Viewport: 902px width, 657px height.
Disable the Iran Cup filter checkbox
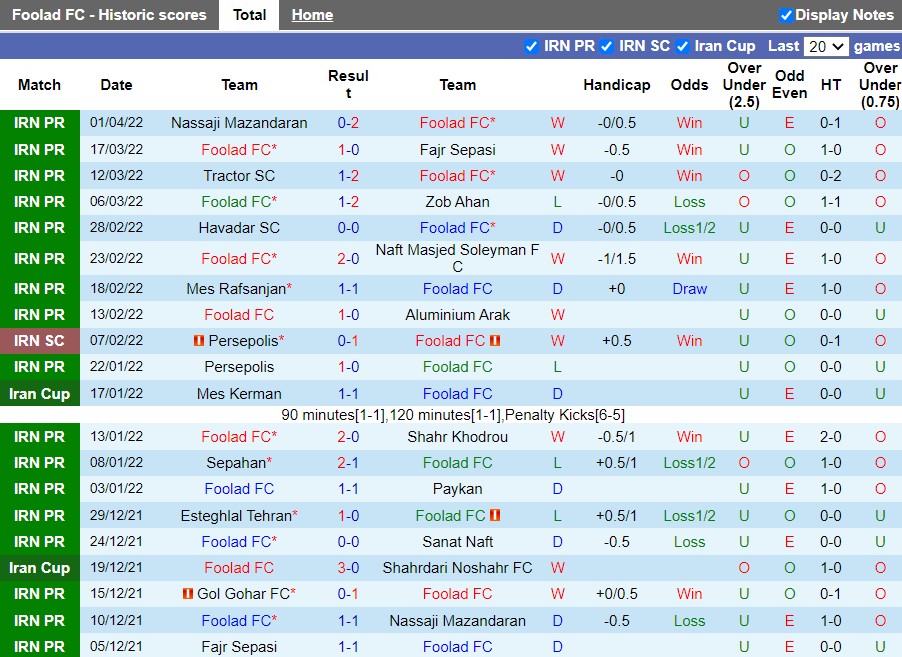683,46
